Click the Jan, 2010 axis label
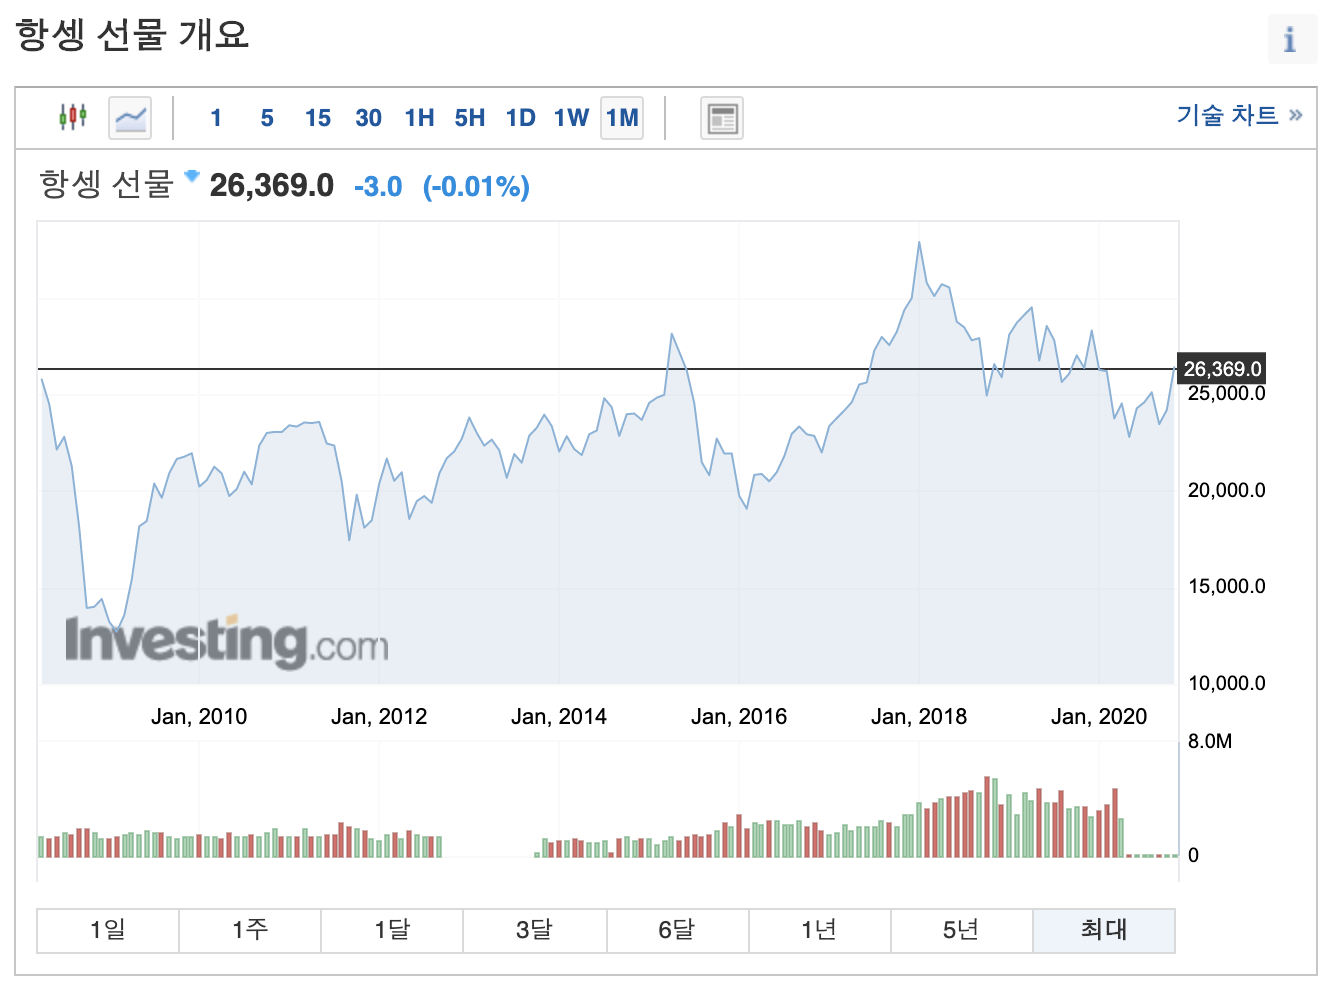1332x986 pixels. click(x=199, y=716)
